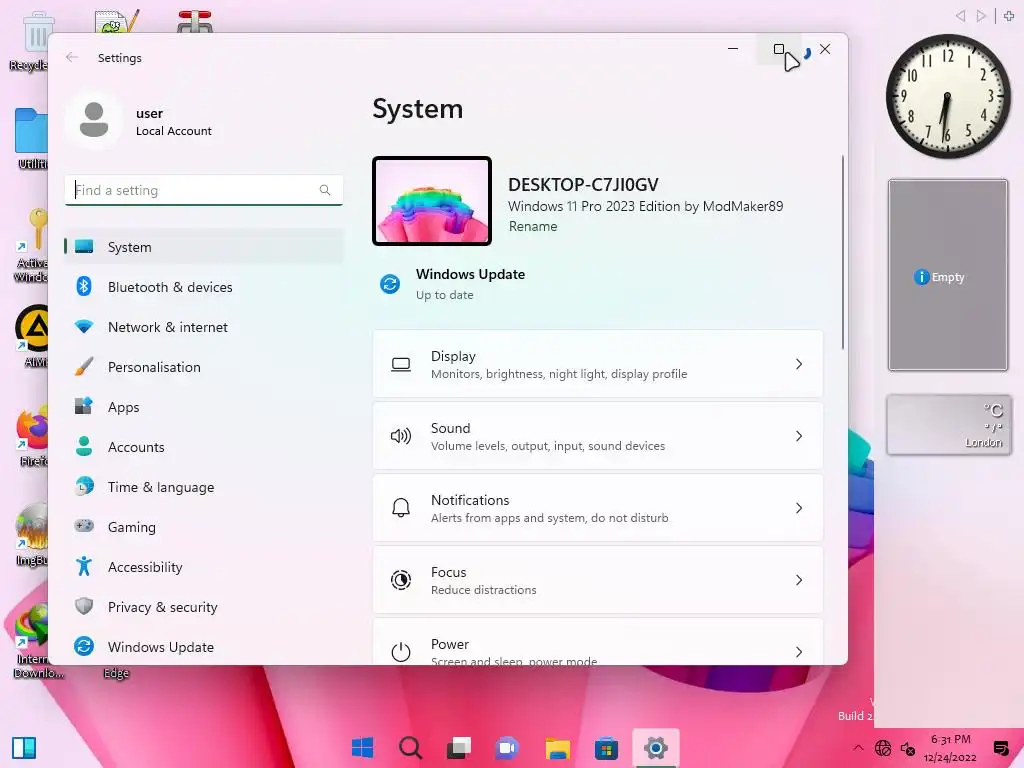
Task: Click the Time & language globe-clock icon
Action: pos(84,486)
